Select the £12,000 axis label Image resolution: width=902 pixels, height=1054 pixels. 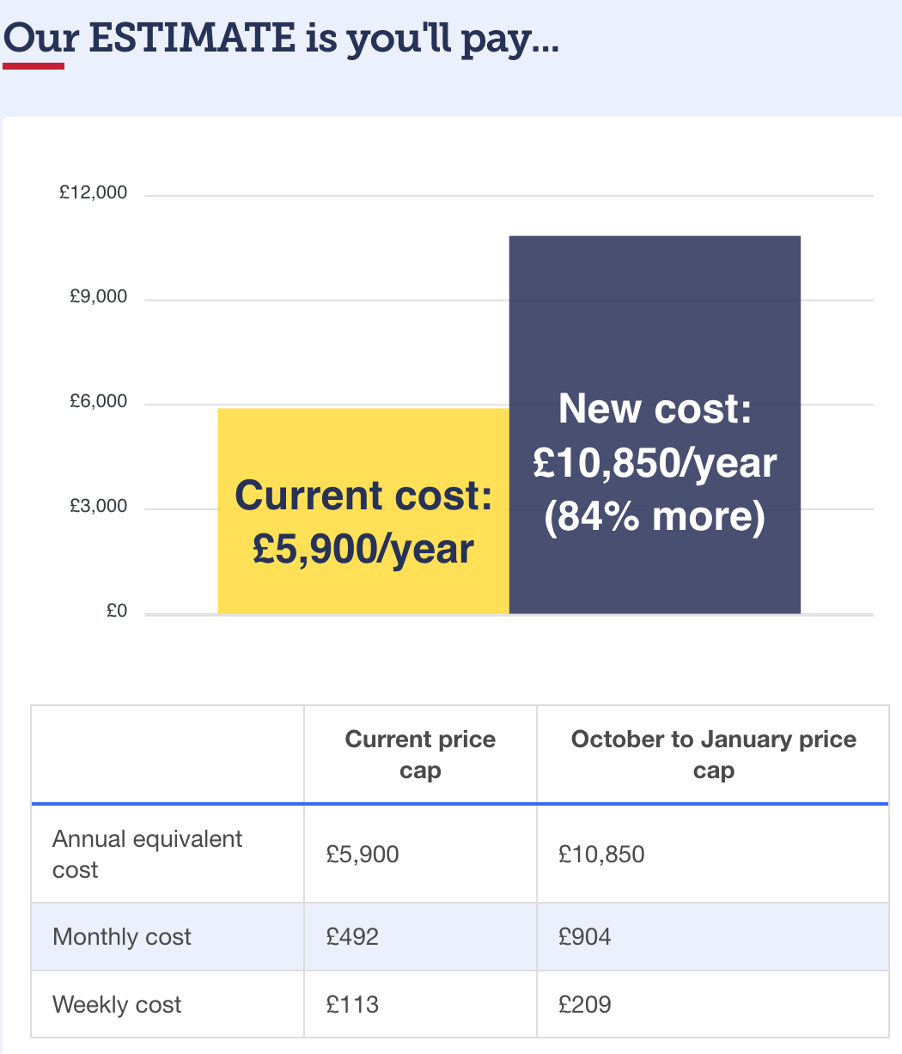pyautogui.click(x=93, y=192)
